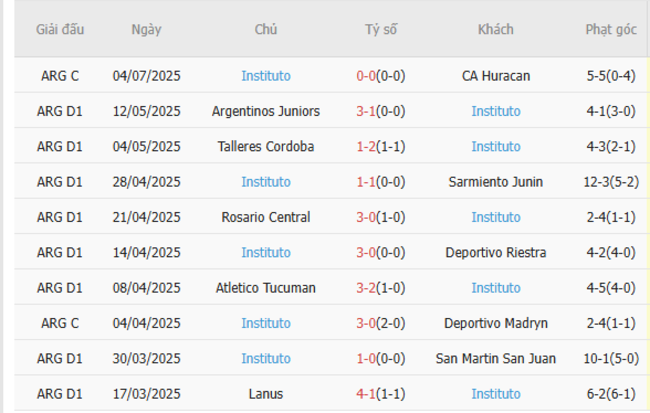Click the 3-2(1-0) score result

pos(380,288)
